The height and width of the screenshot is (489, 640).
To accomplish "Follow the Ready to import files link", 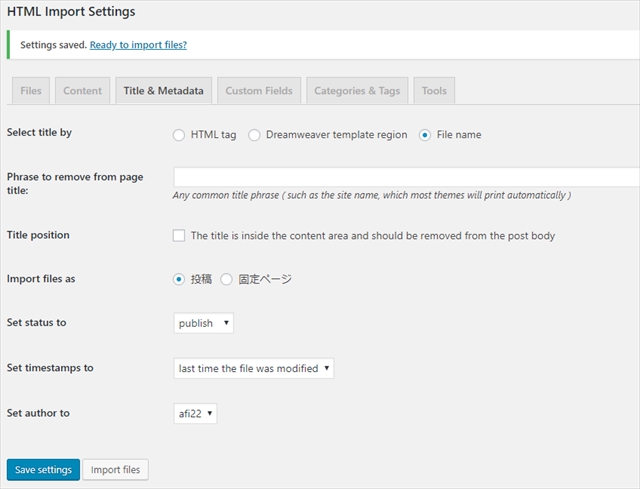I will (138, 45).
